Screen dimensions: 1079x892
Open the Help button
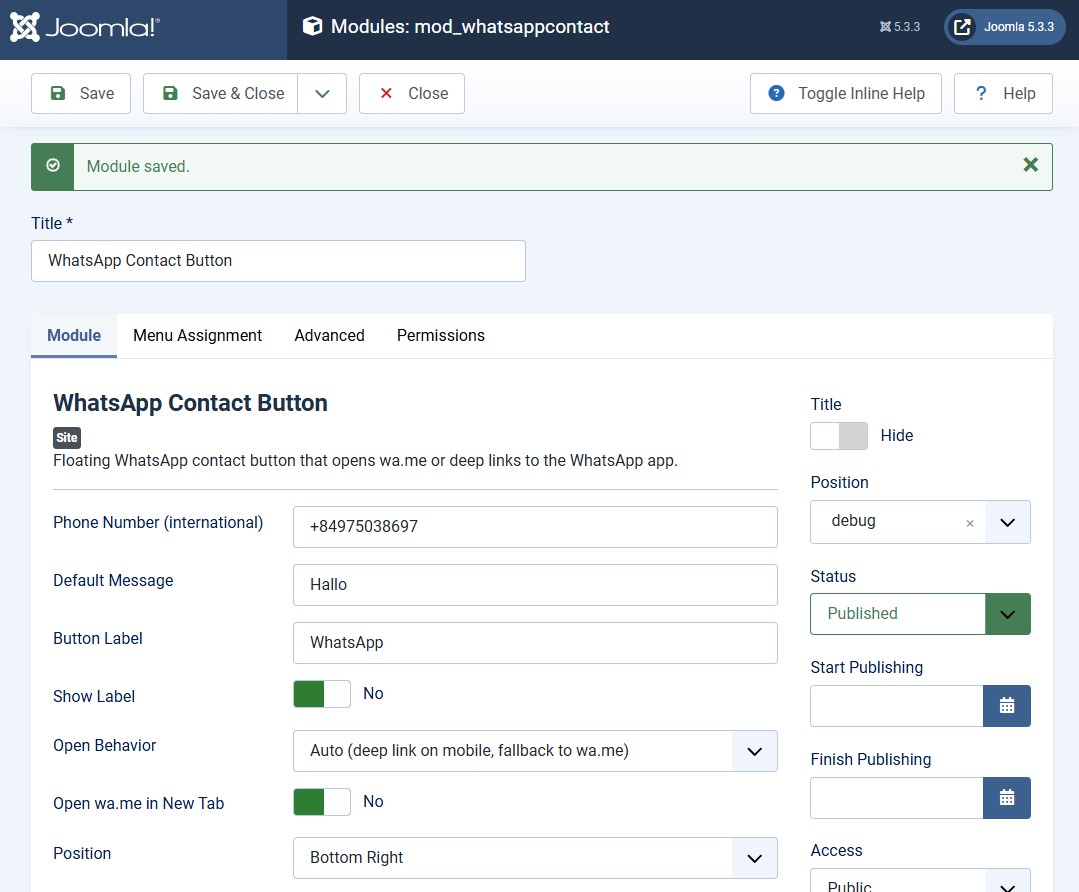1003,94
